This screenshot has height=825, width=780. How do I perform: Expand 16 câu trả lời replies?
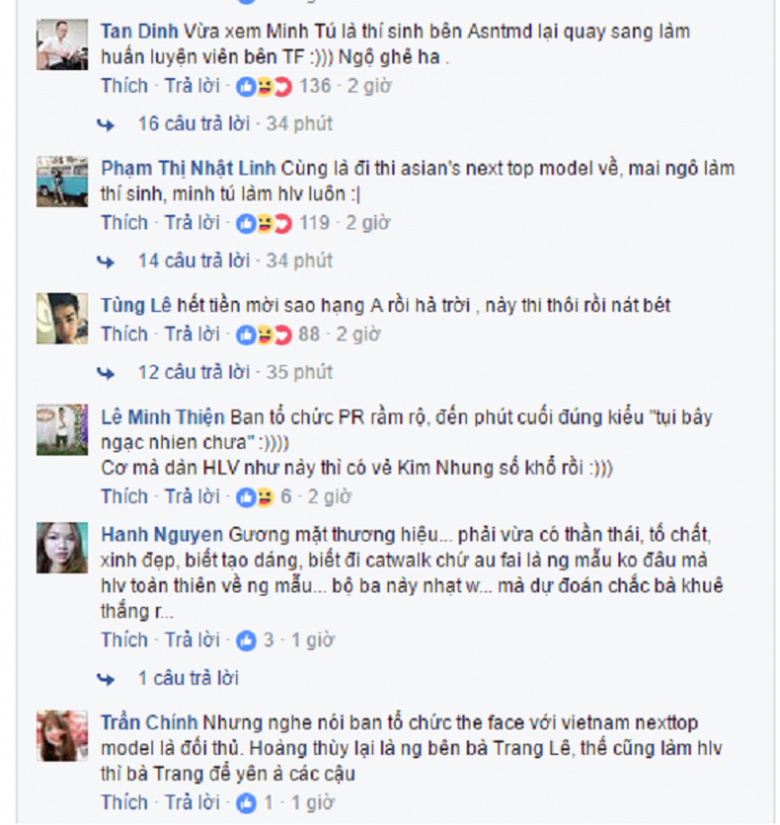pos(194,124)
